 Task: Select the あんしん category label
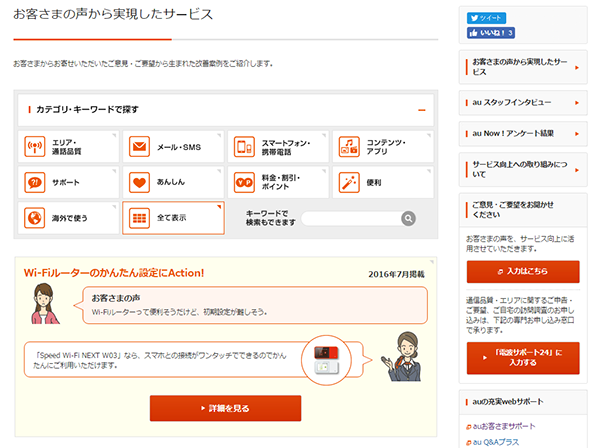pyautogui.click(x=171, y=182)
